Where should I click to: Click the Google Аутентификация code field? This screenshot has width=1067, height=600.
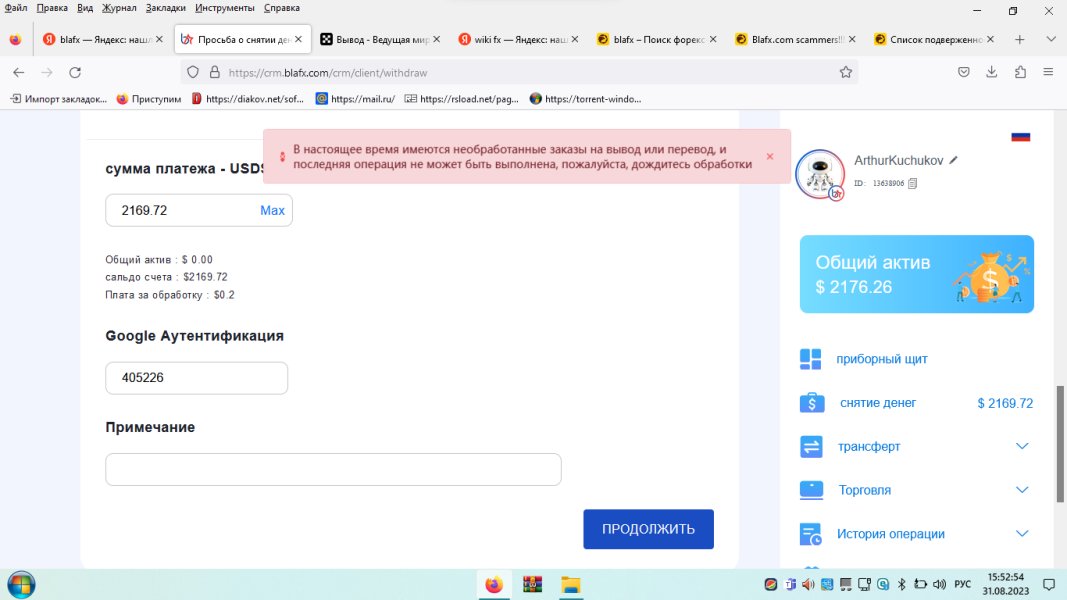pyautogui.click(x=196, y=378)
